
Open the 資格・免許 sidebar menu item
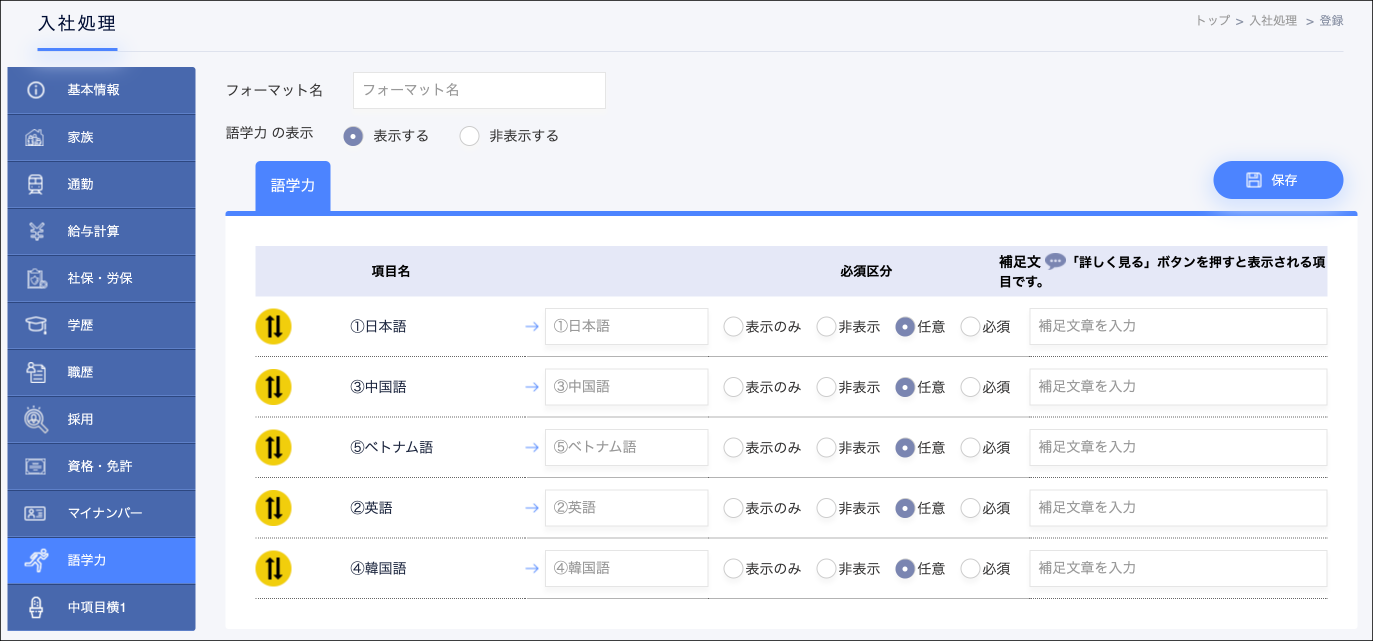tap(101, 466)
